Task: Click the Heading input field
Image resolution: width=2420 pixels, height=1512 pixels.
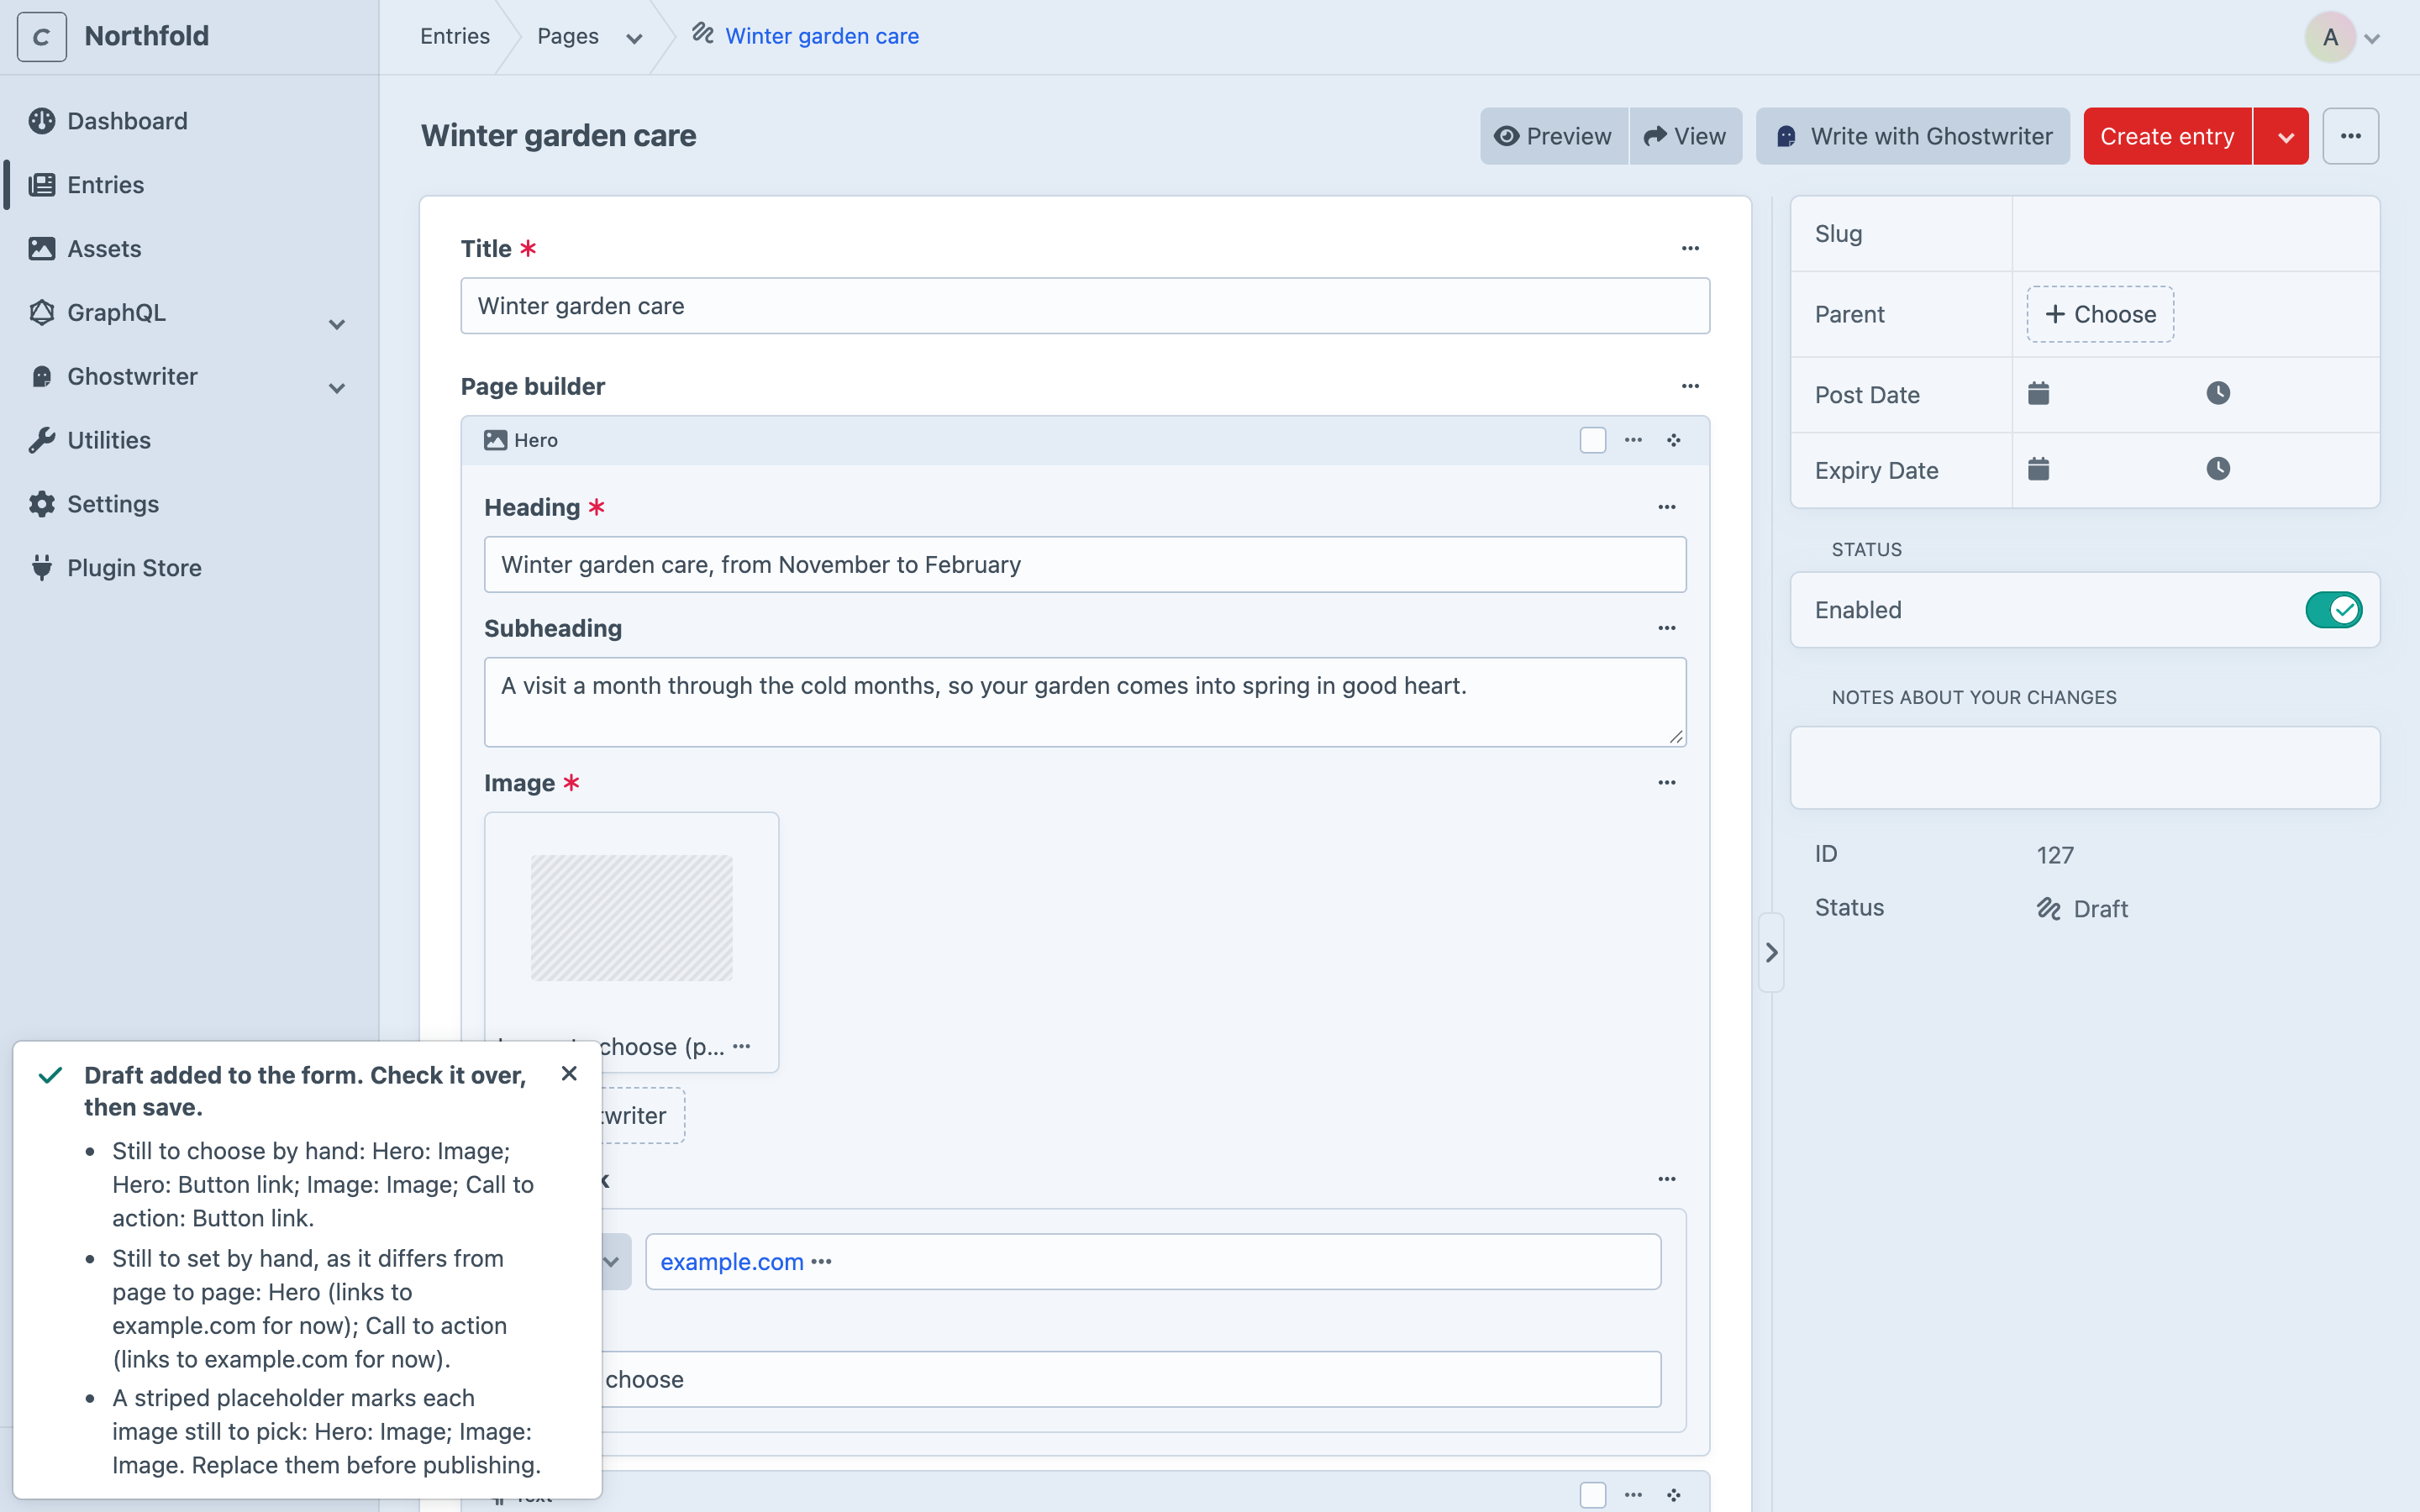Action: [x=1085, y=564]
